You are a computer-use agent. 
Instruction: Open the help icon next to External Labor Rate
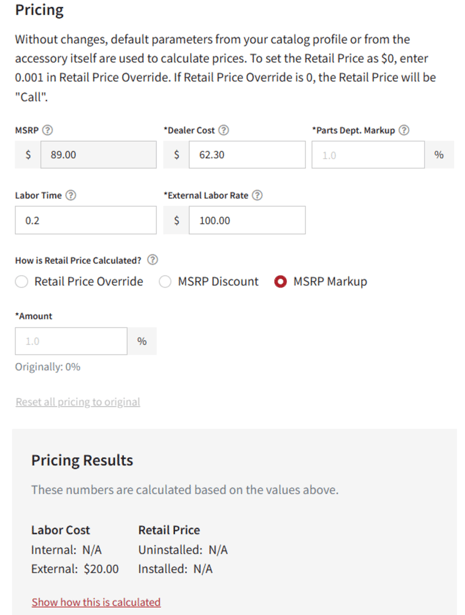coord(257,195)
